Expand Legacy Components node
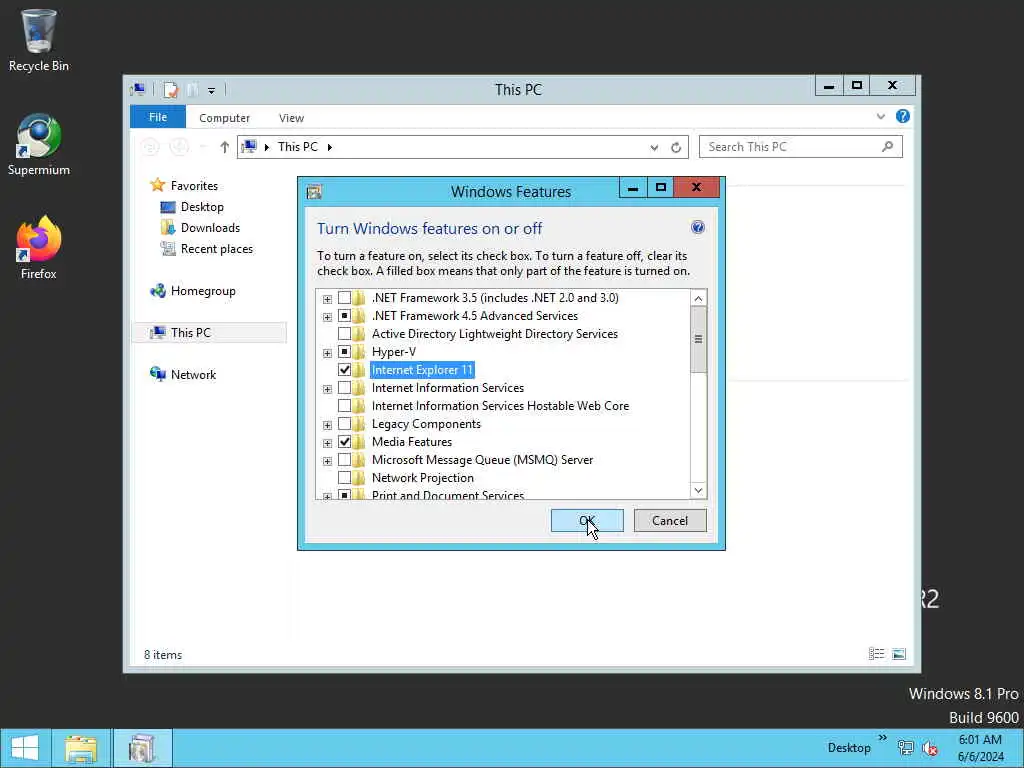Image resolution: width=1024 pixels, height=768 pixels. click(327, 425)
